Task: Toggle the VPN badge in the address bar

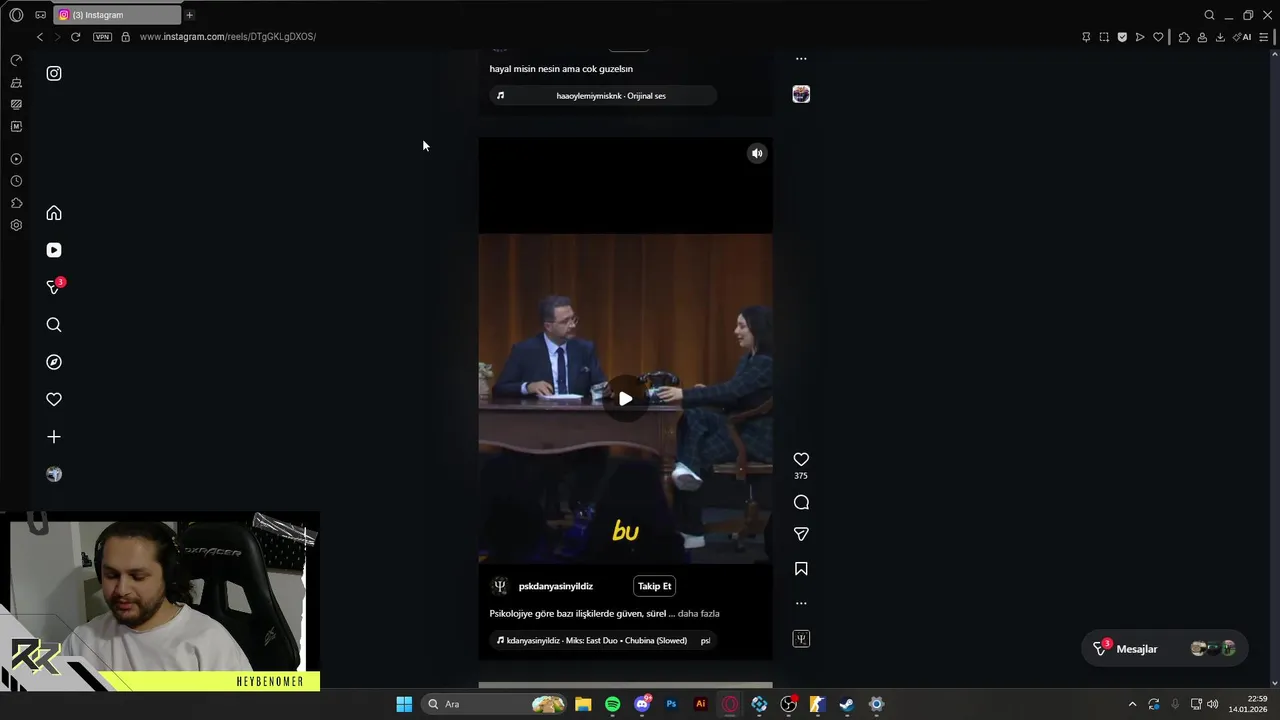Action: click(x=102, y=37)
